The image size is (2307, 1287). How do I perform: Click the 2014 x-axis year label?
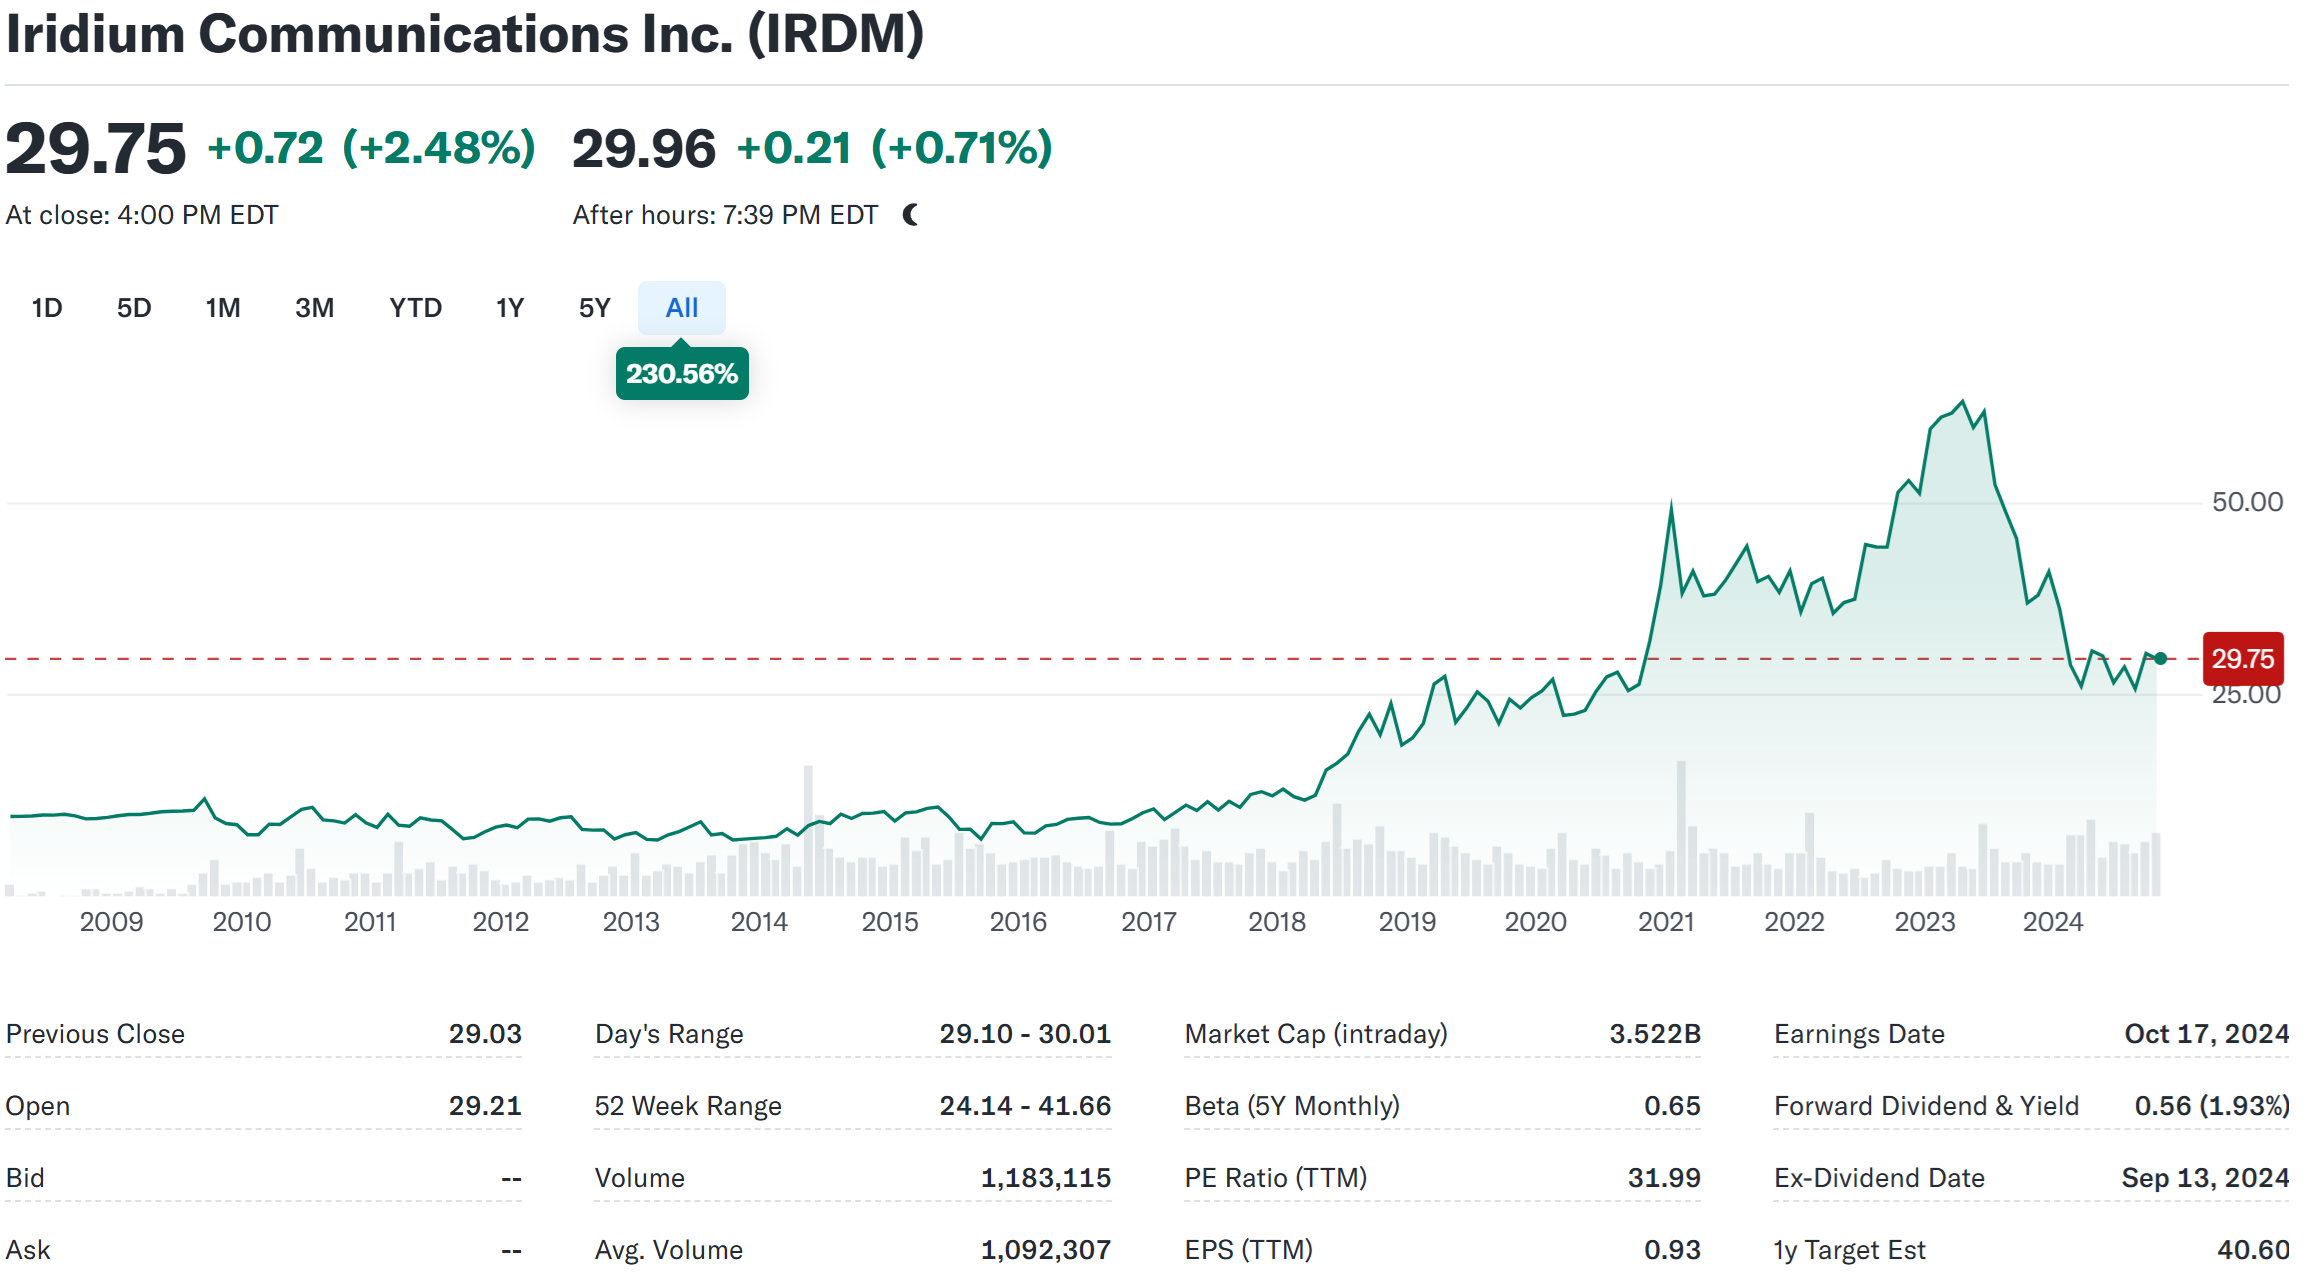click(759, 922)
